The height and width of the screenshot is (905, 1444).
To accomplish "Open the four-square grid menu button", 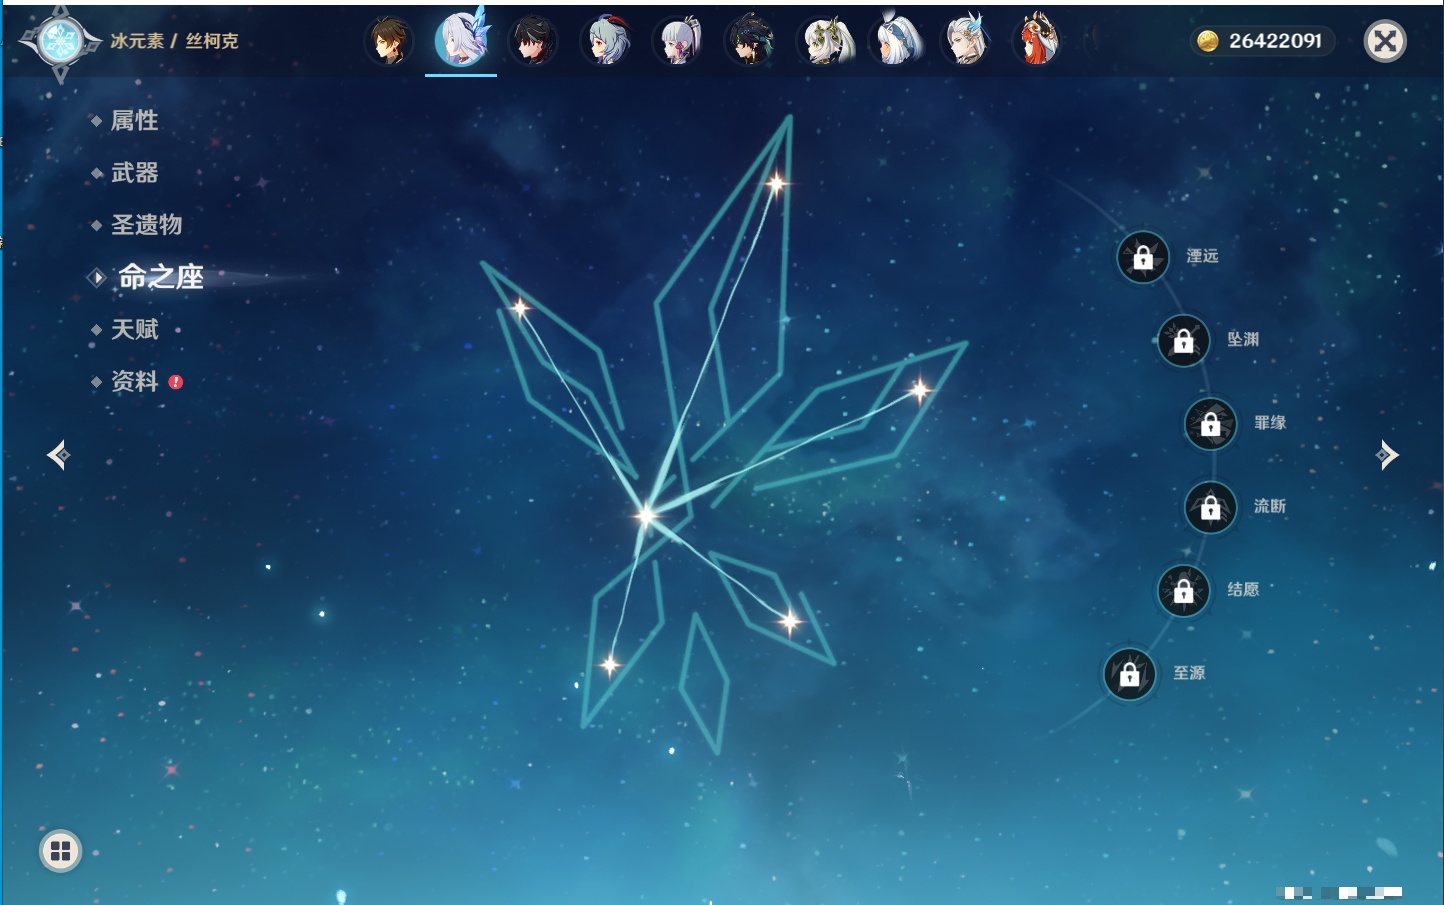I will click(60, 851).
